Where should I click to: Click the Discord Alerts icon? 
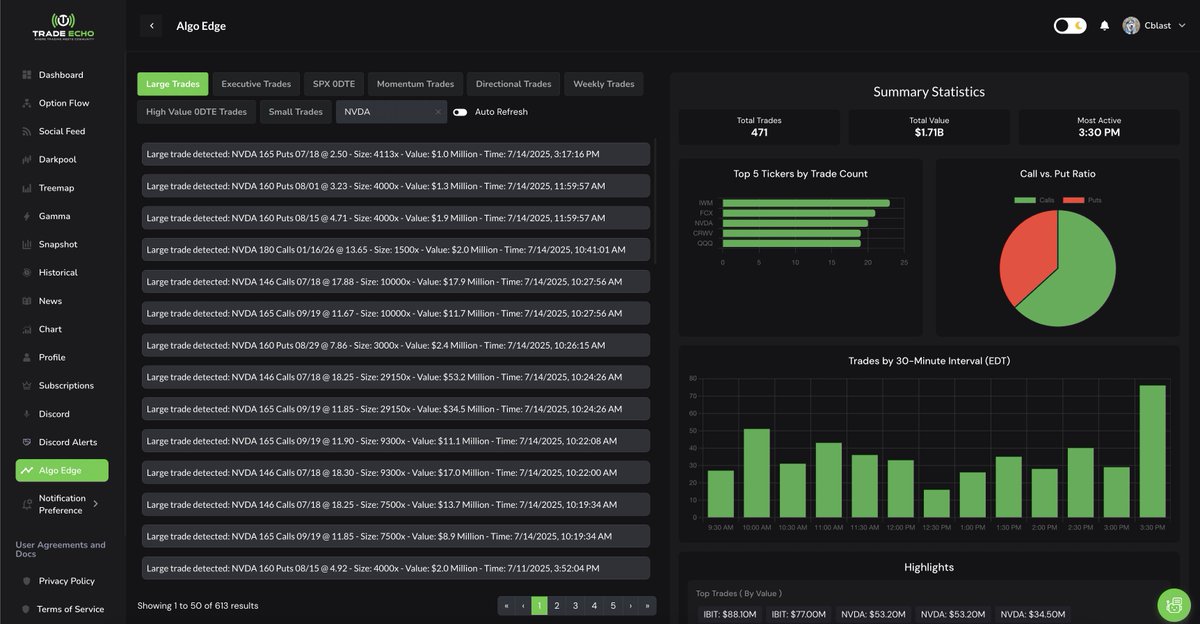pos(27,442)
